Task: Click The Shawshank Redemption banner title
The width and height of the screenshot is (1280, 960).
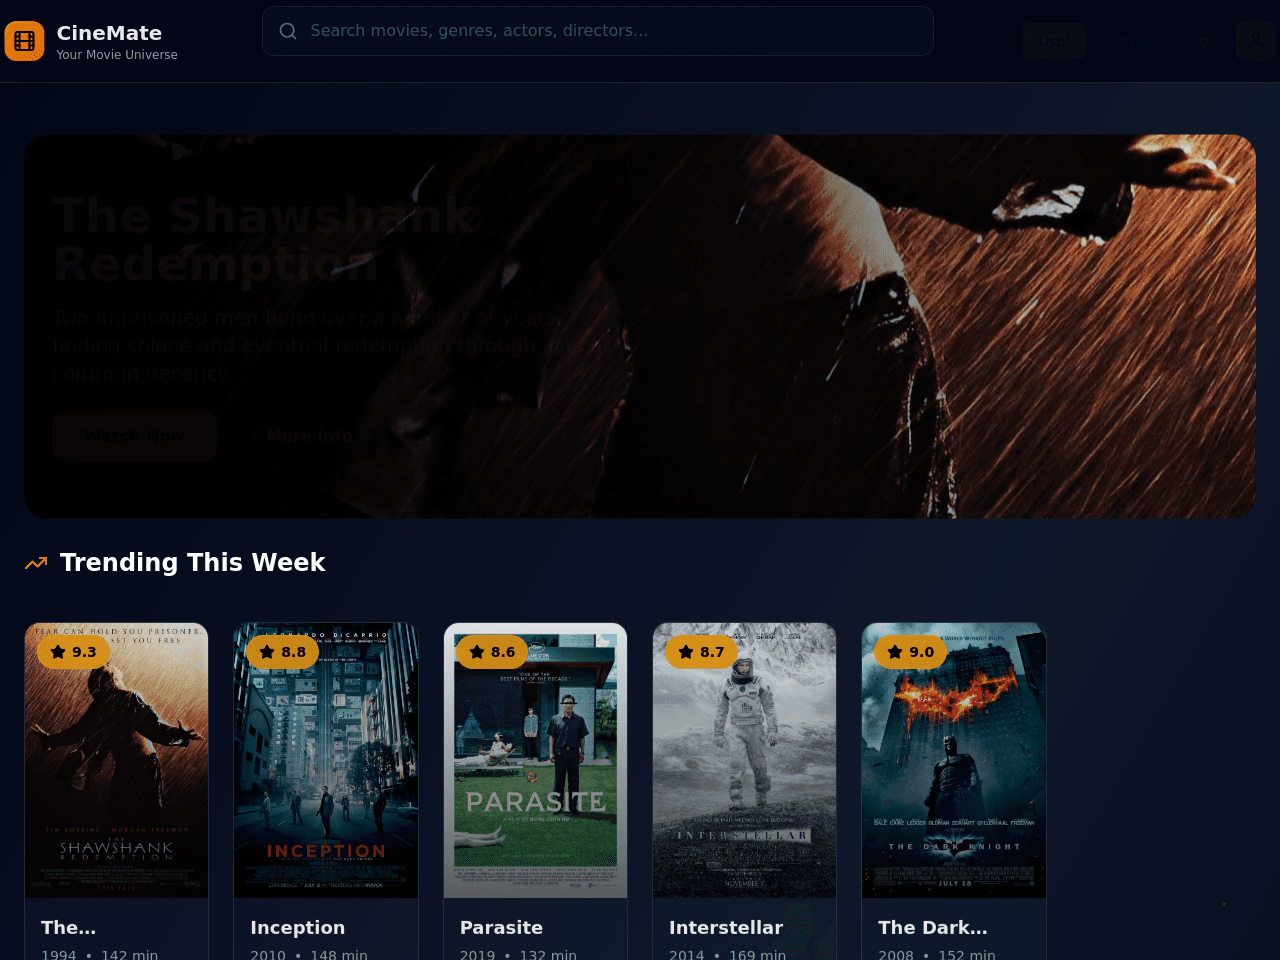Action: [x=264, y=240]
